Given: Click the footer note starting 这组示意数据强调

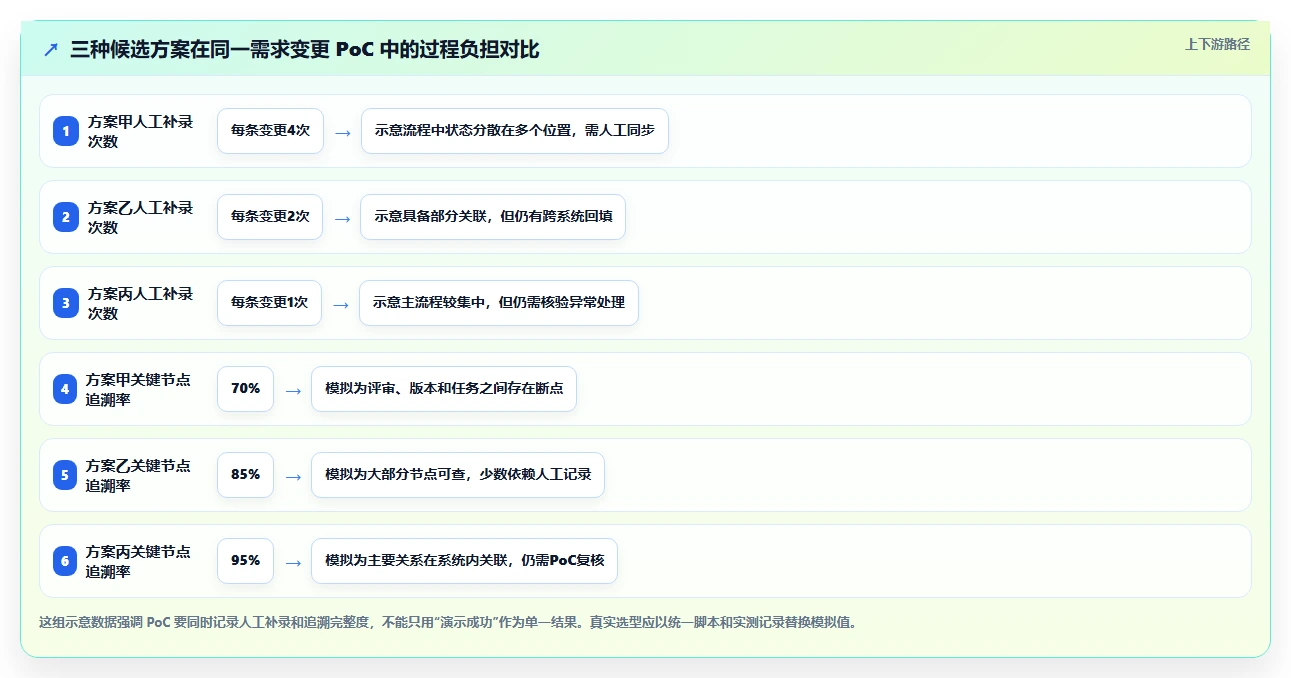Looking at the screenshot, I should pos(448,622).
